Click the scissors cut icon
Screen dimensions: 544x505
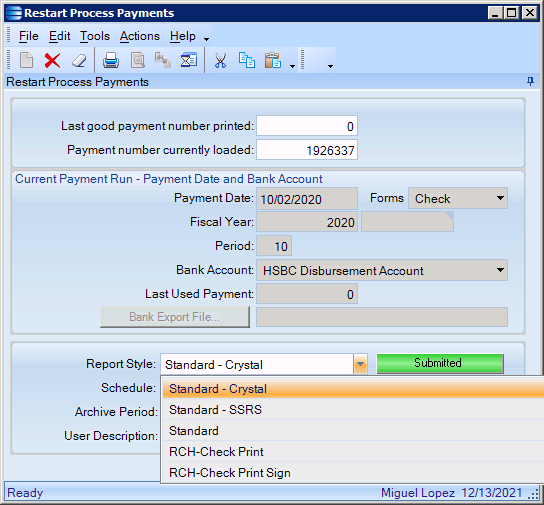pyautogui.click(x=220, y=61)
